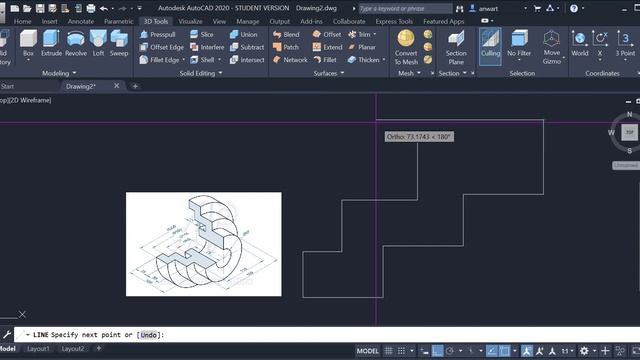Toggle the Culling button

point(490,46)
